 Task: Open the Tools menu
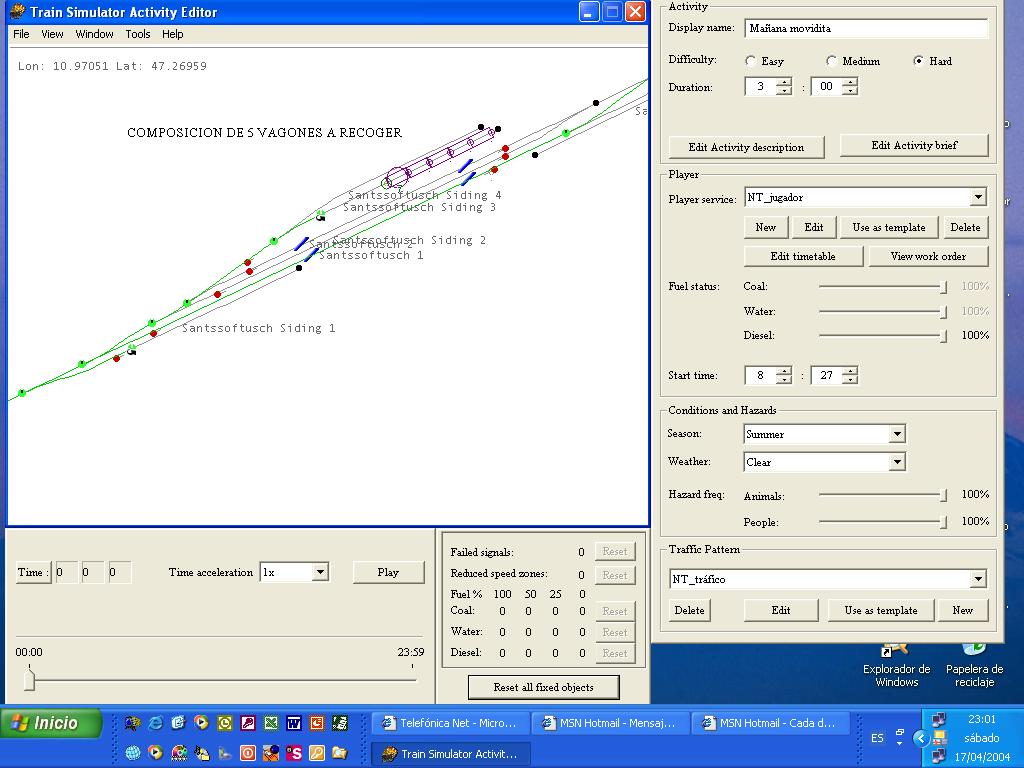tap(138, 34)
